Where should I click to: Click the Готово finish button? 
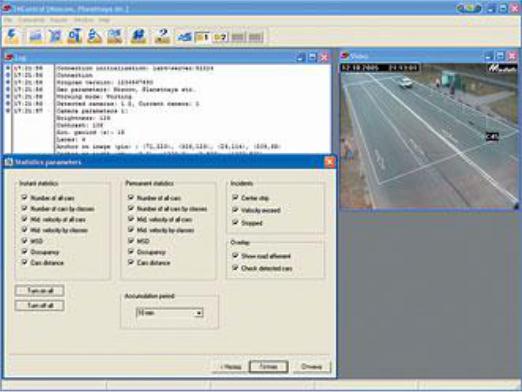click(268, 367)
